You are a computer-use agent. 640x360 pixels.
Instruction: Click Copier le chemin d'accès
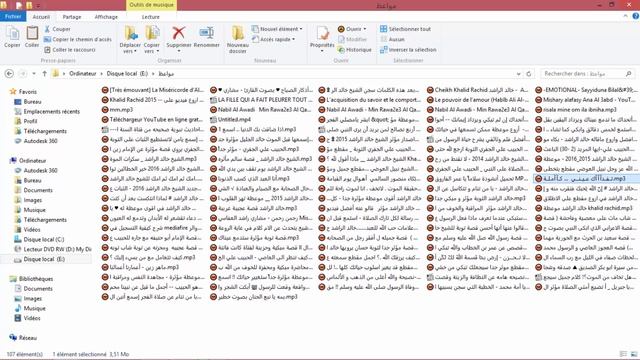point(78,39)
